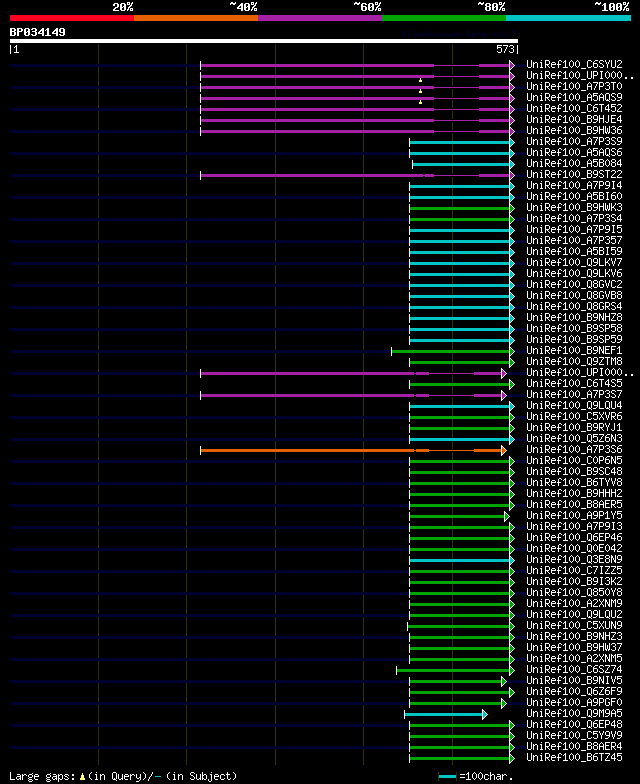This screenshot has height=784, width=640.
Task: Select the UniRef100_A7P9I4 label
Action: 574,186
